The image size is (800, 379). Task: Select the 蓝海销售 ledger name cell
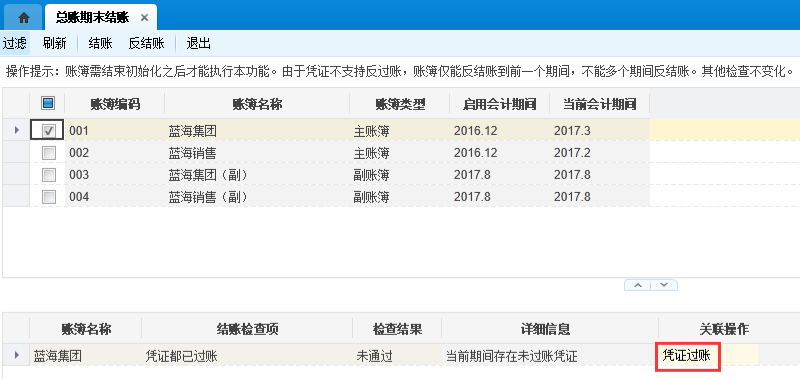pos(257,153)
